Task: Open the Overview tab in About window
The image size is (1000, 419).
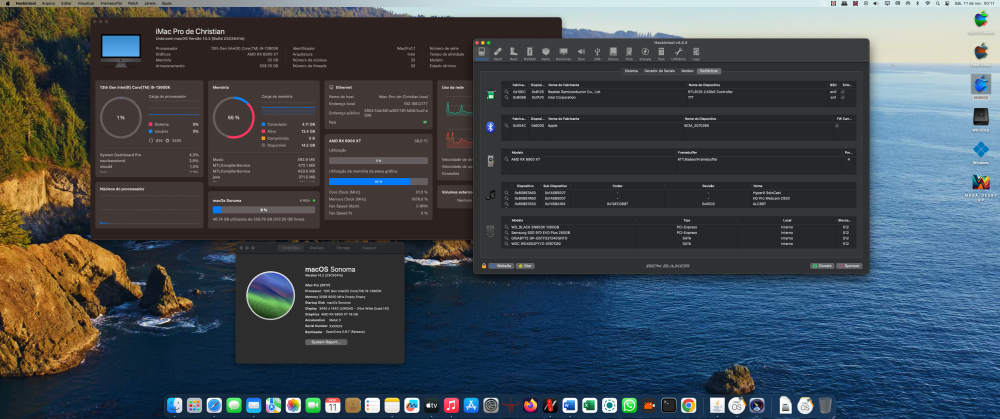Action: coord(291,247)
